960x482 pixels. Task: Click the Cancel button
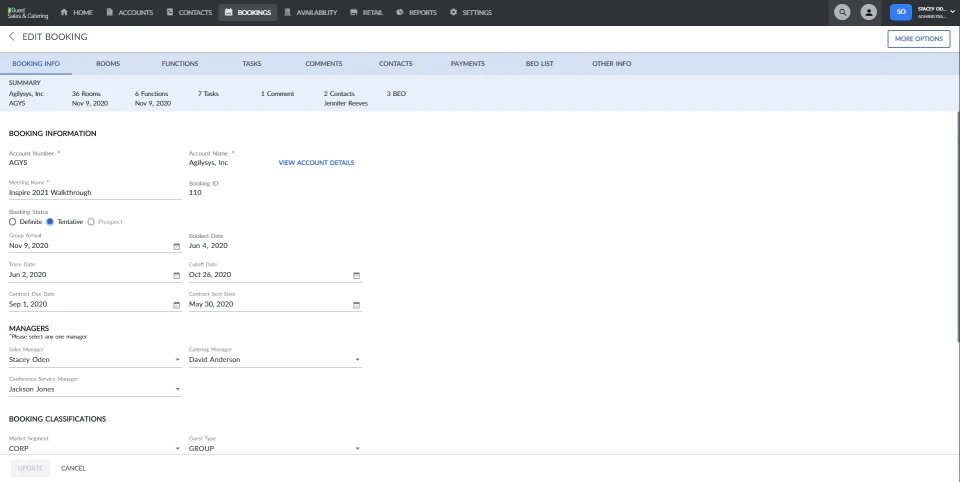(73, 469)
